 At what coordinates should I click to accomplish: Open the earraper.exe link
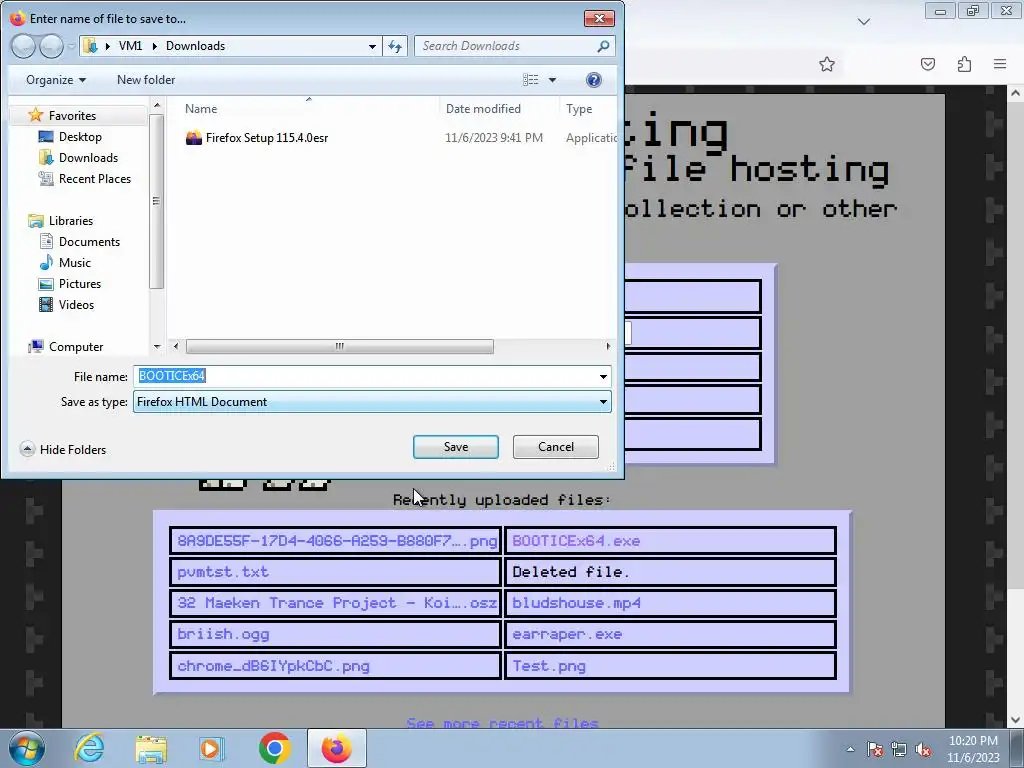[567, 634]
